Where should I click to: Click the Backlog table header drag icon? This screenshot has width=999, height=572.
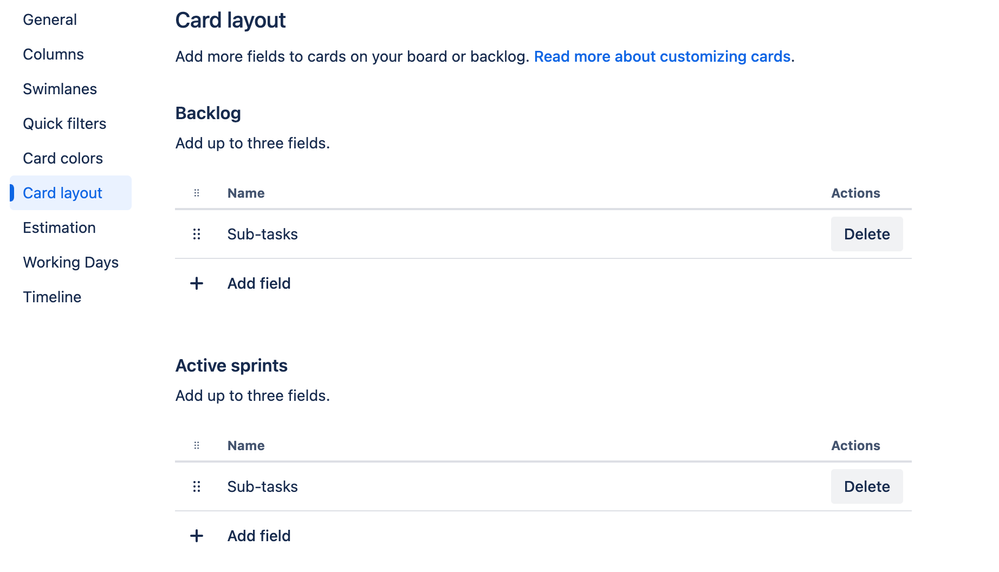coord(196,193)
